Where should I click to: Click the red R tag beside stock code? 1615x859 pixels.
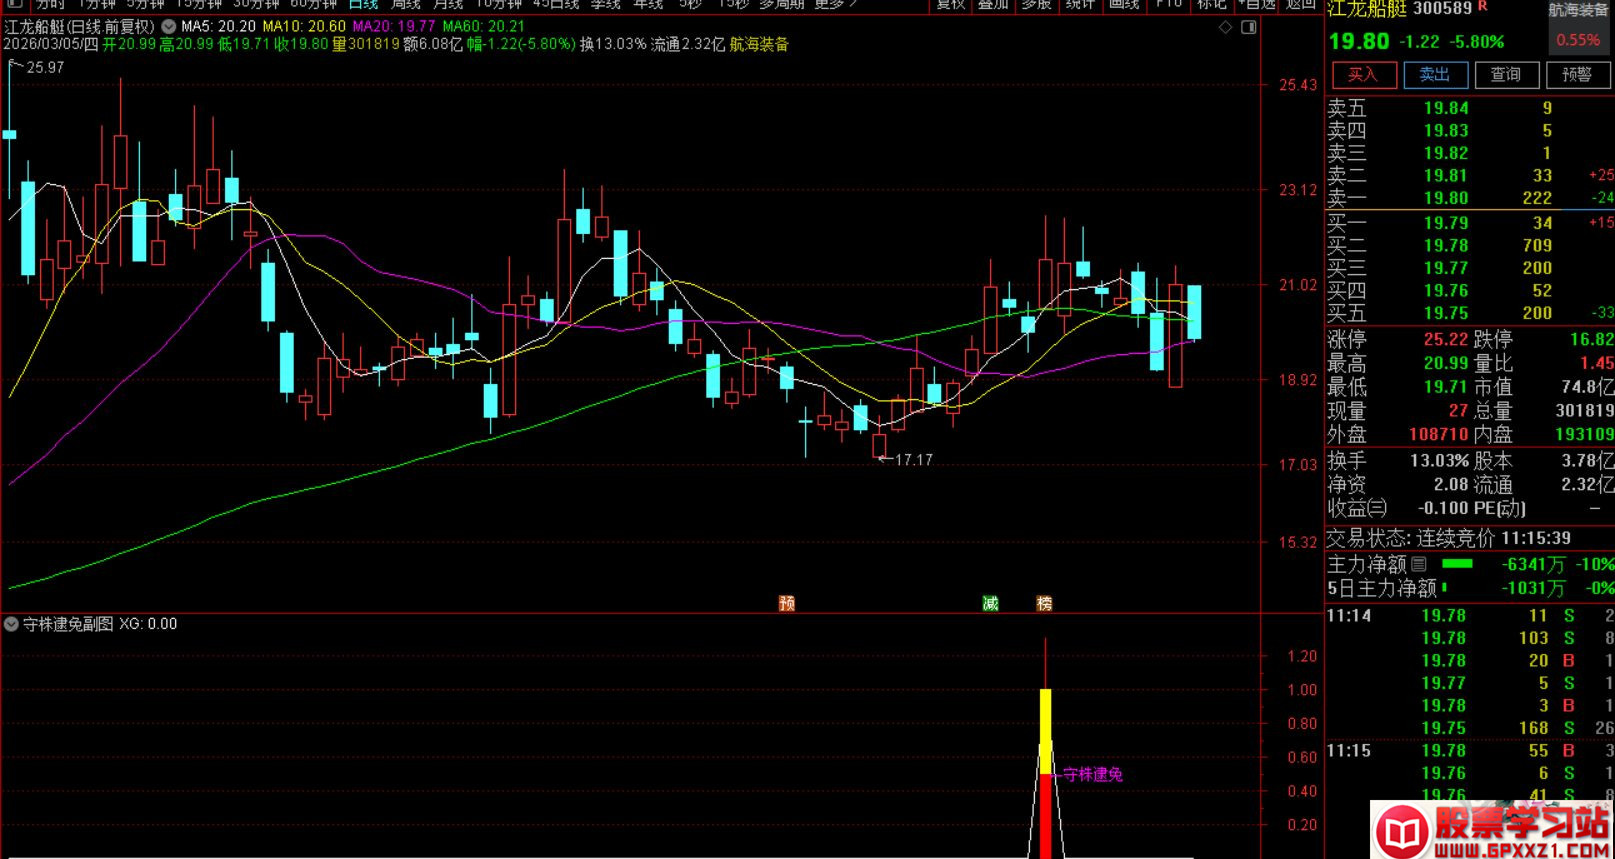[x=1483, y=8]
